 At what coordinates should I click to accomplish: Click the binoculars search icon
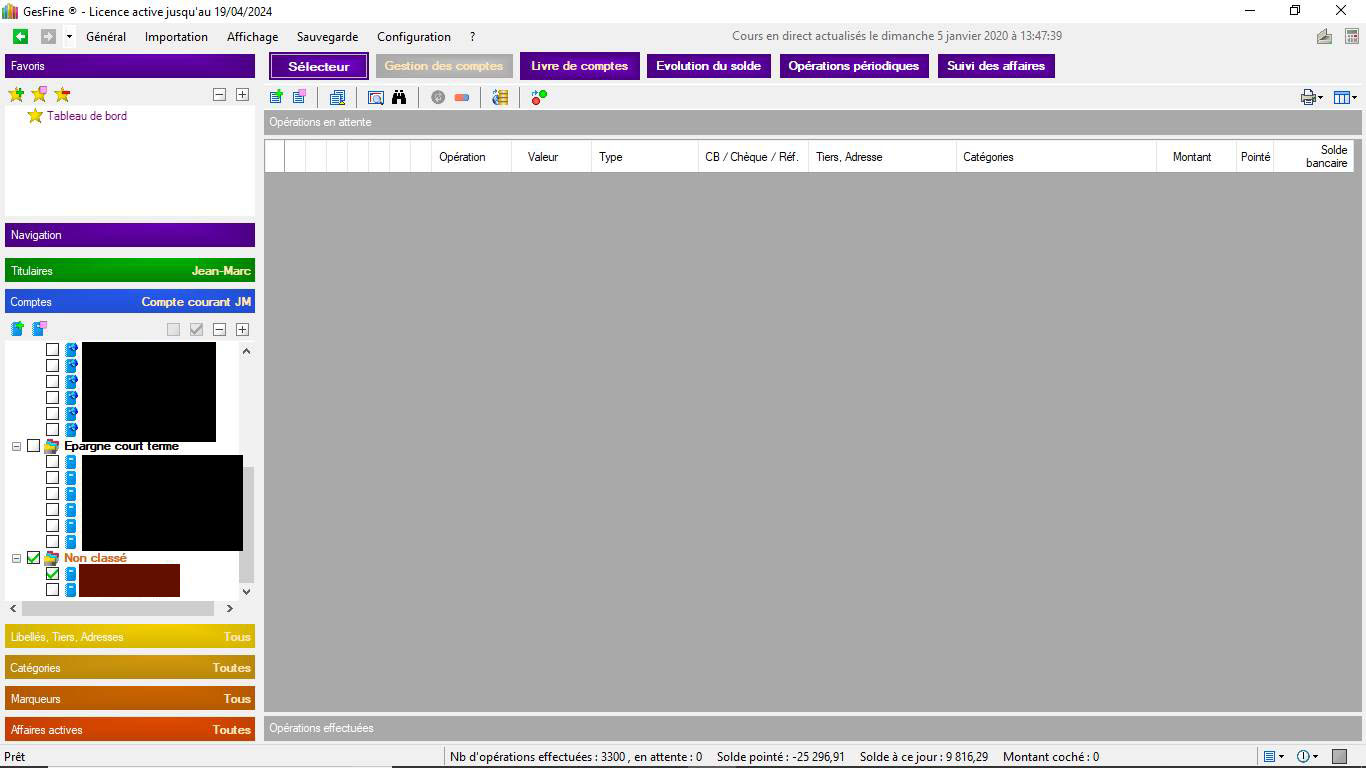pos(399,97)
